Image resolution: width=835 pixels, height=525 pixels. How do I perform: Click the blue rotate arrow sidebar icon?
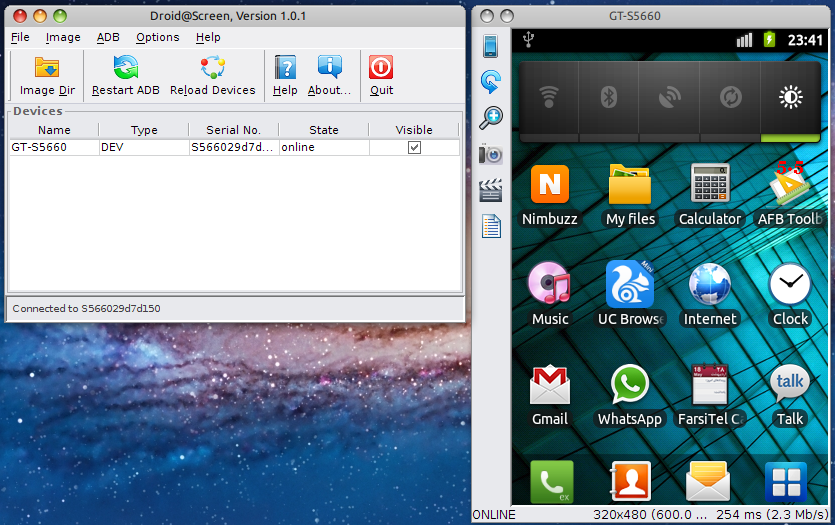tap(490, 81)
